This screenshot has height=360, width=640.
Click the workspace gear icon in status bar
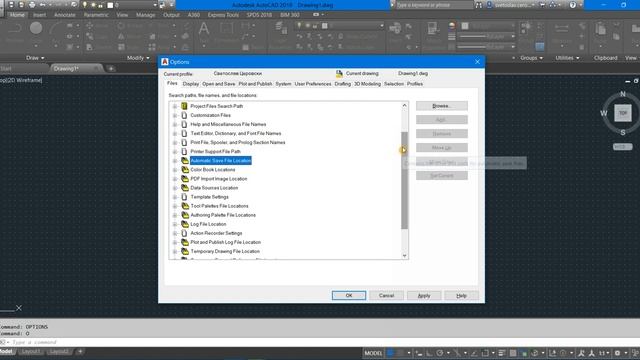[x=617, y=353]
